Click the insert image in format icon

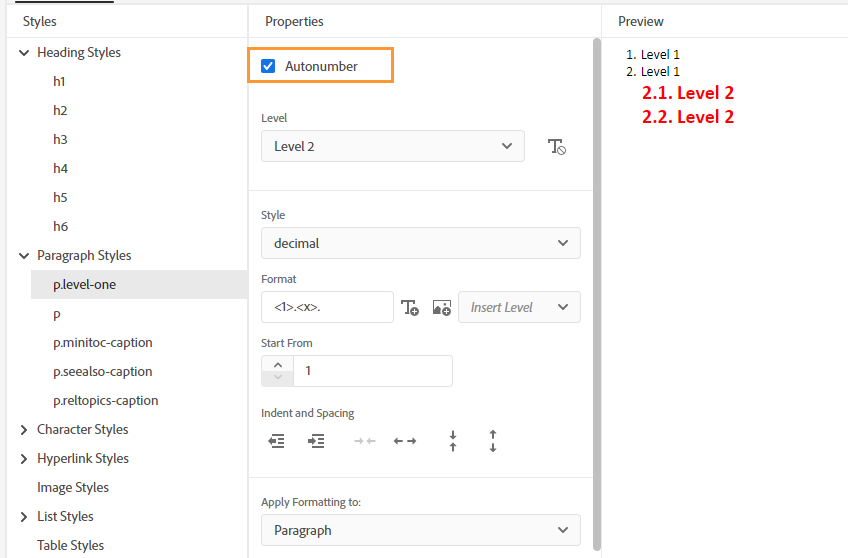[x=441, y=308]
